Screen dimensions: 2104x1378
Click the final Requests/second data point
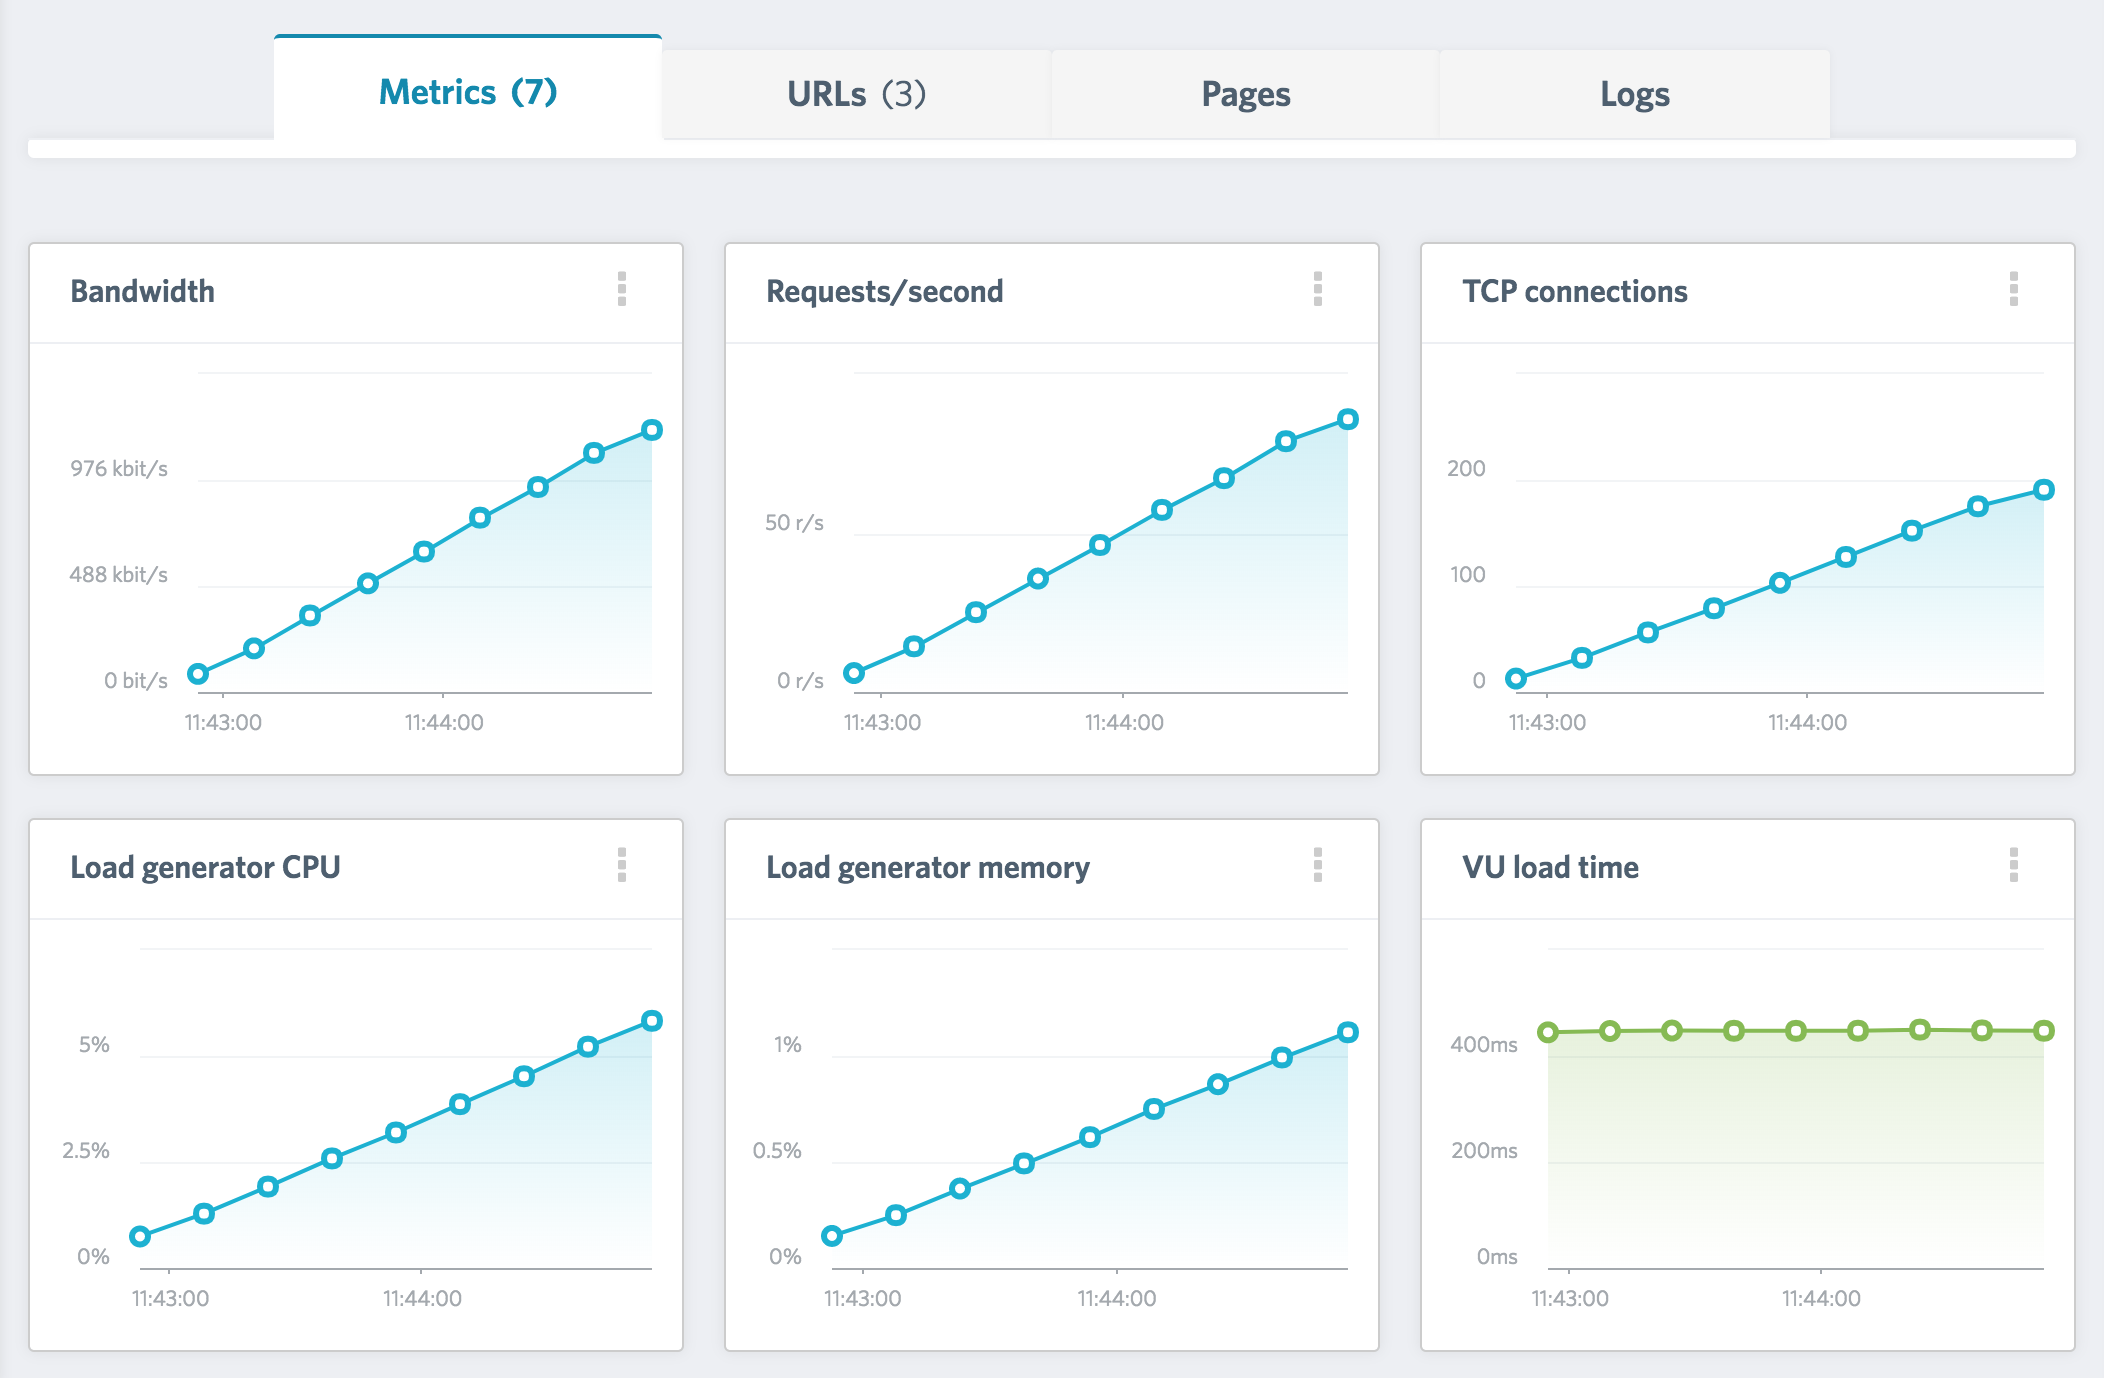click(x=1348, y=419)
